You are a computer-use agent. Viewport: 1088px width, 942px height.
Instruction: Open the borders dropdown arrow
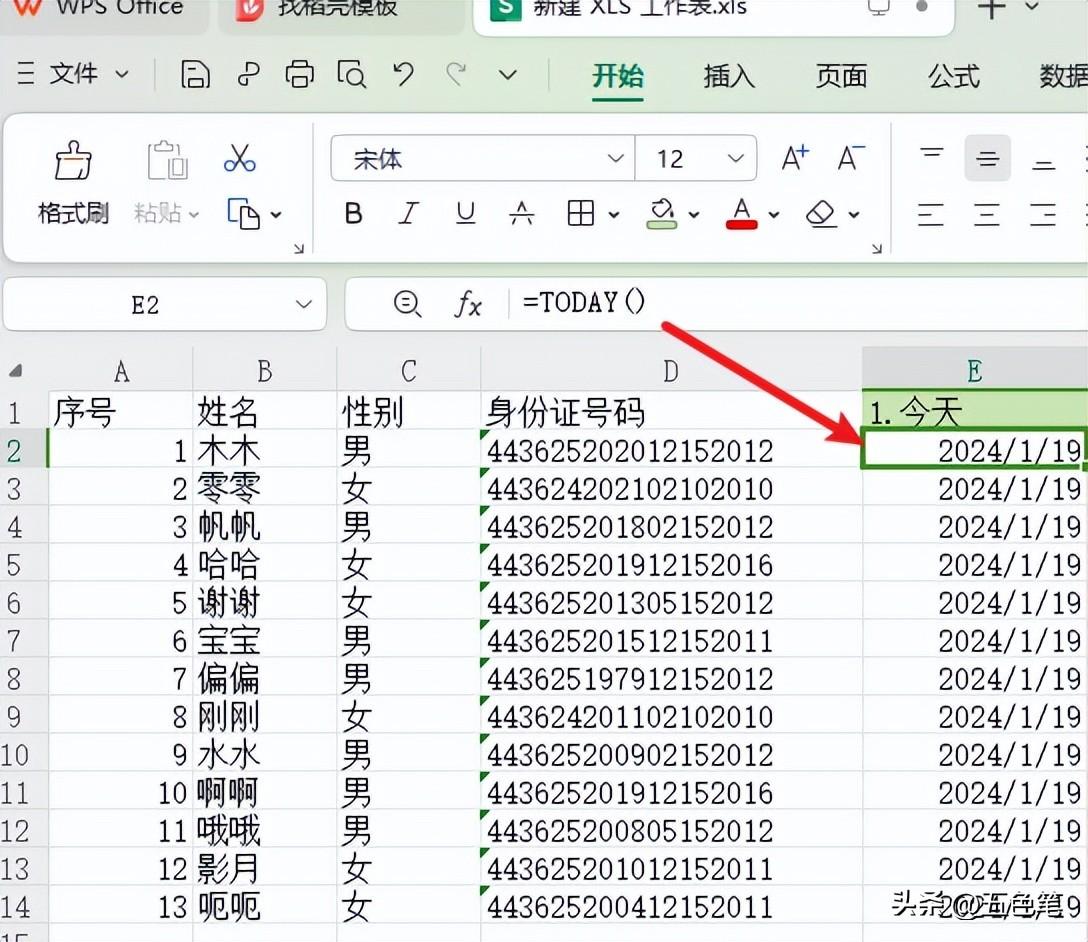(x=614, y=215)
